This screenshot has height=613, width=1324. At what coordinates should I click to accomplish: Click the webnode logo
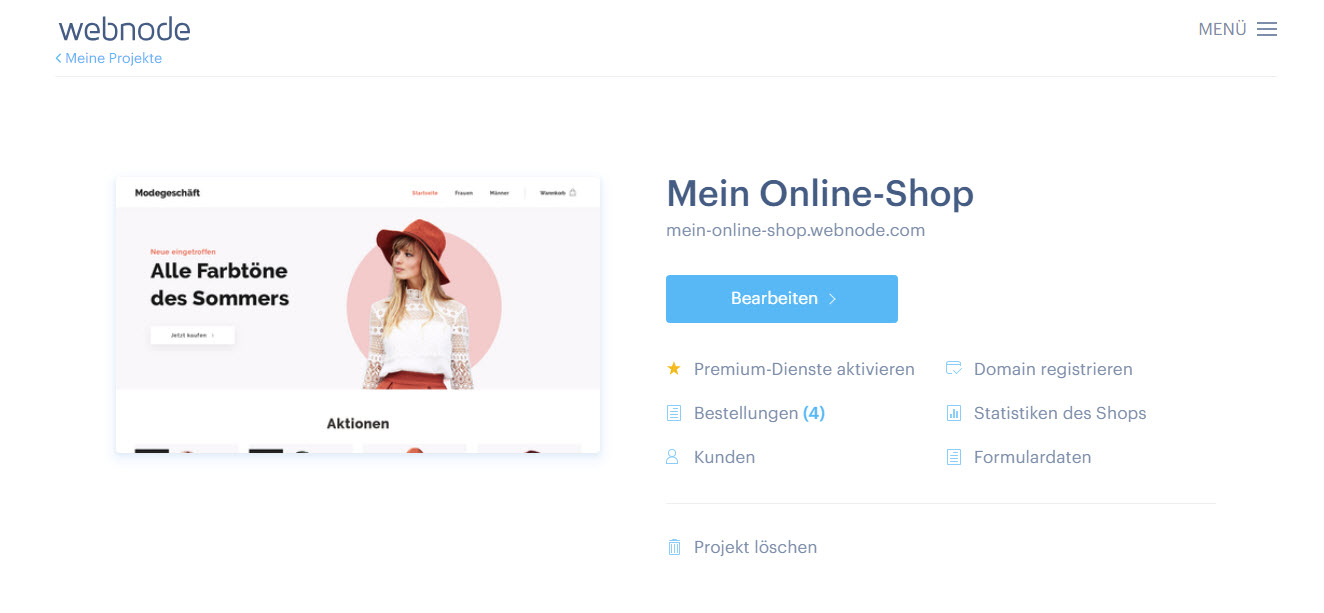click(x=124, y=29)
